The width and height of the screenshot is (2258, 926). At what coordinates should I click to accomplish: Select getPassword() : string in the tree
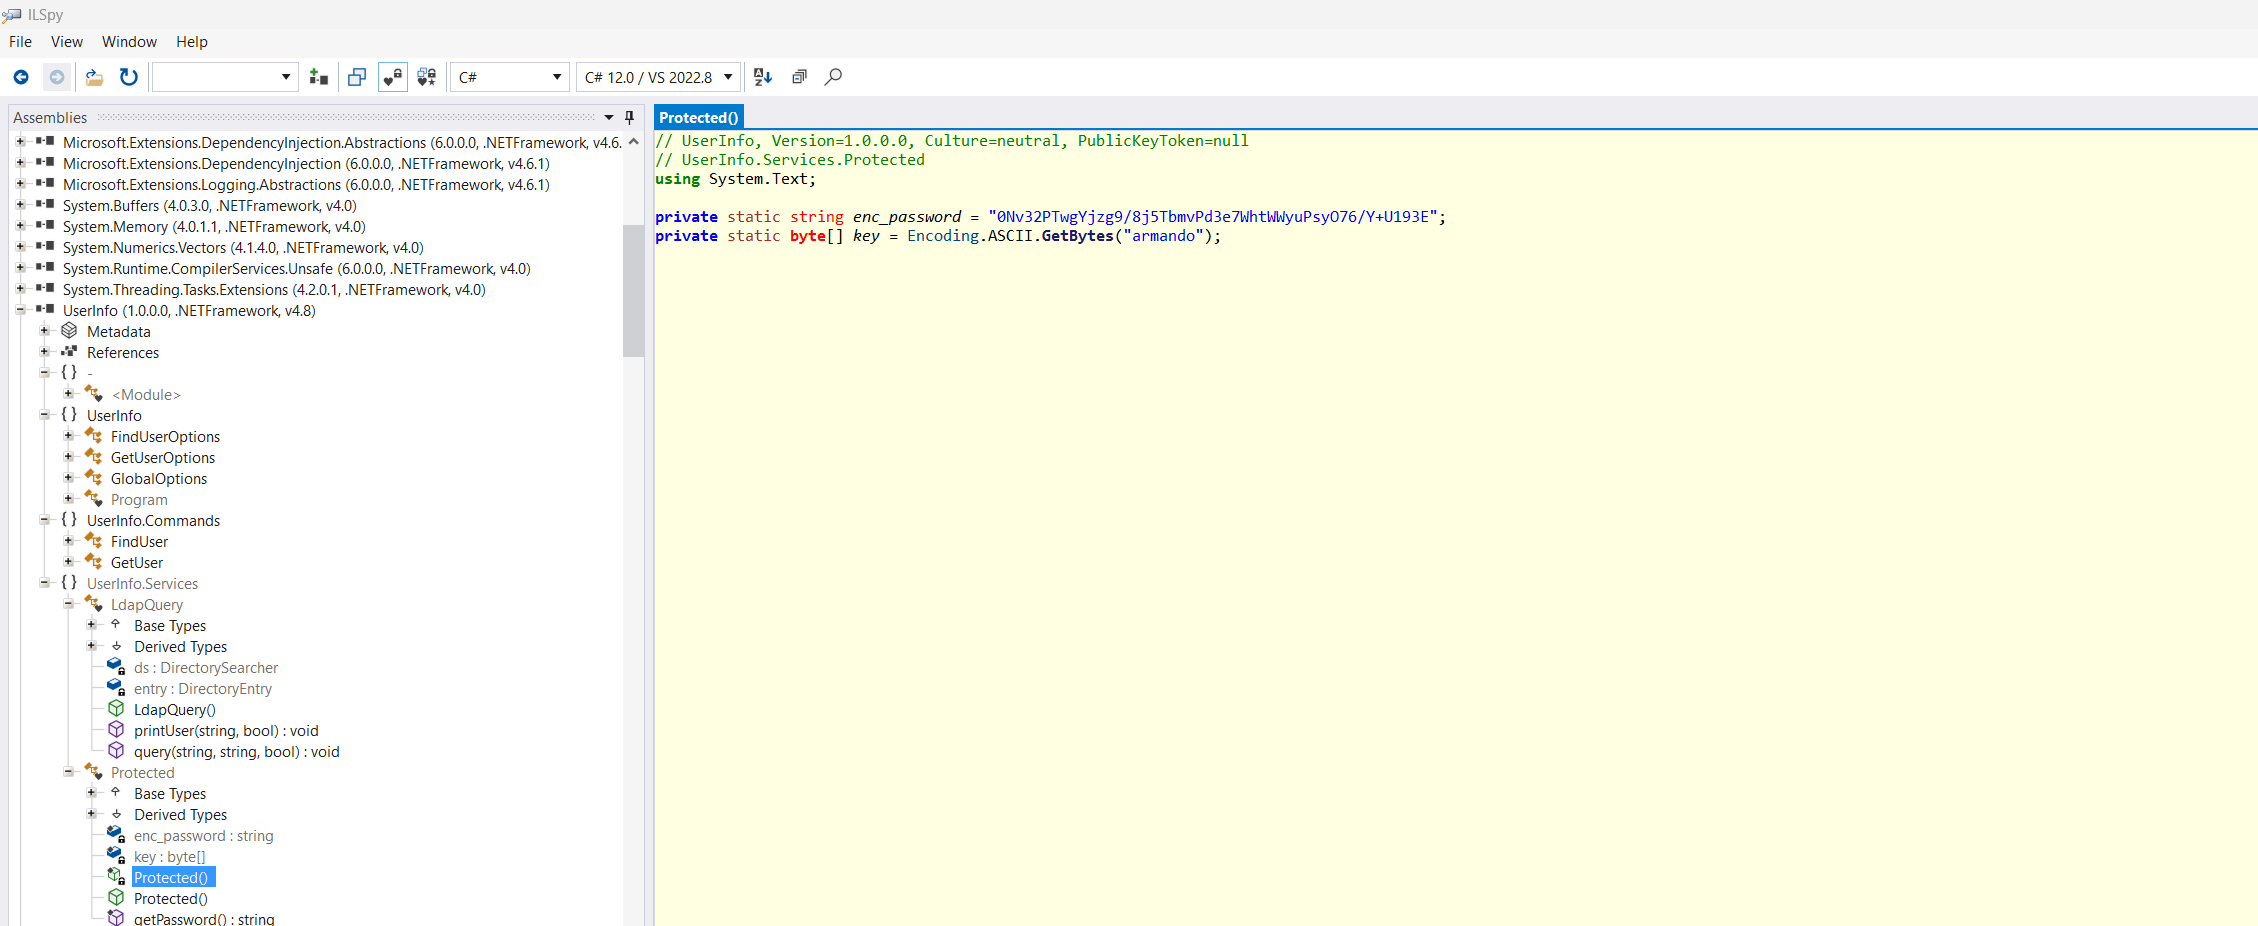click(x=204, y=918)
